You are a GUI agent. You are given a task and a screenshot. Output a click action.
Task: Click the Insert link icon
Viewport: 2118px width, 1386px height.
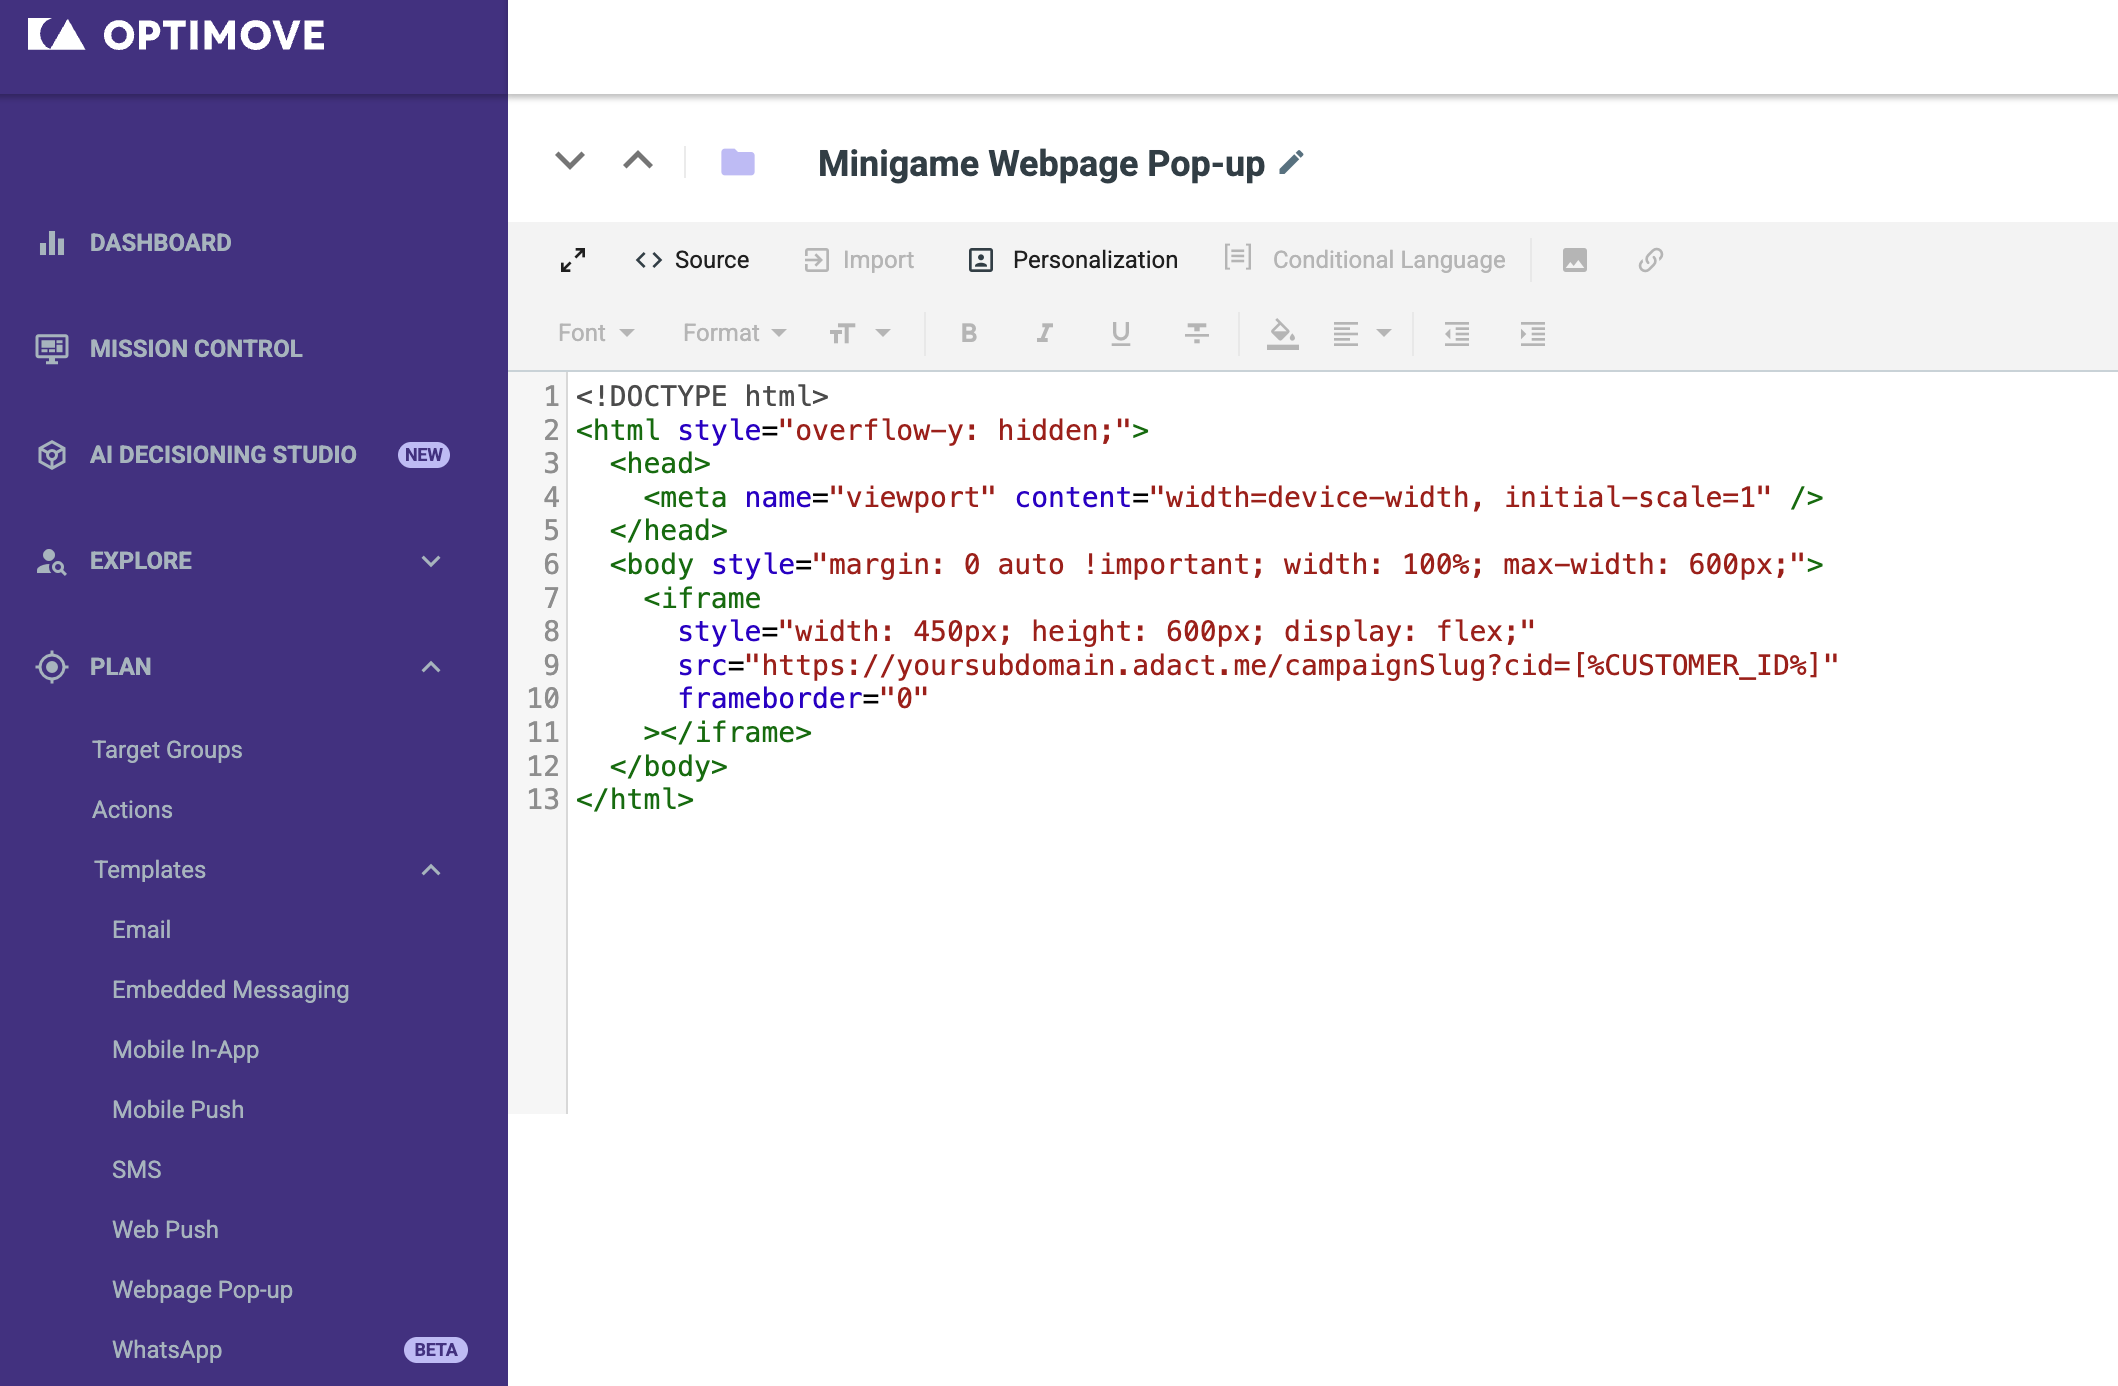click(1651, 260)
